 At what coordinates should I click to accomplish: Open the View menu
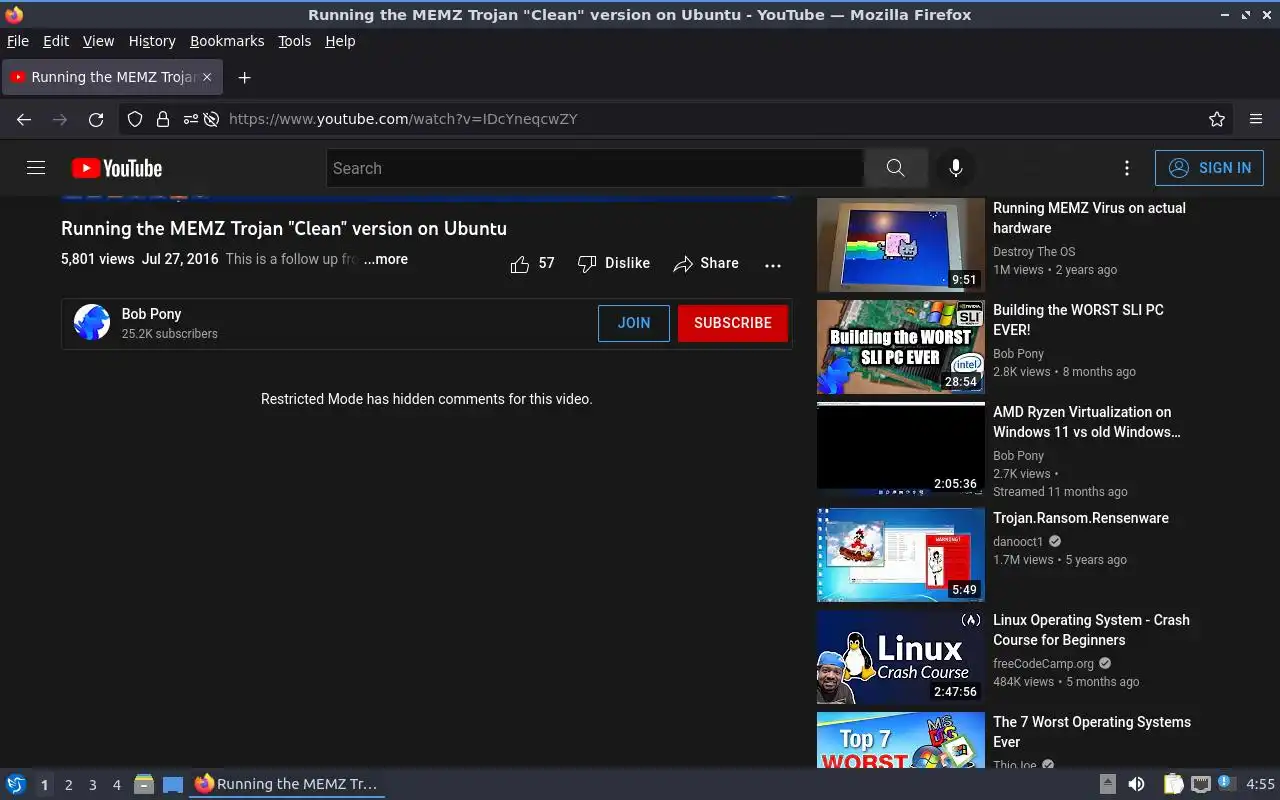(x=98, y=41)
